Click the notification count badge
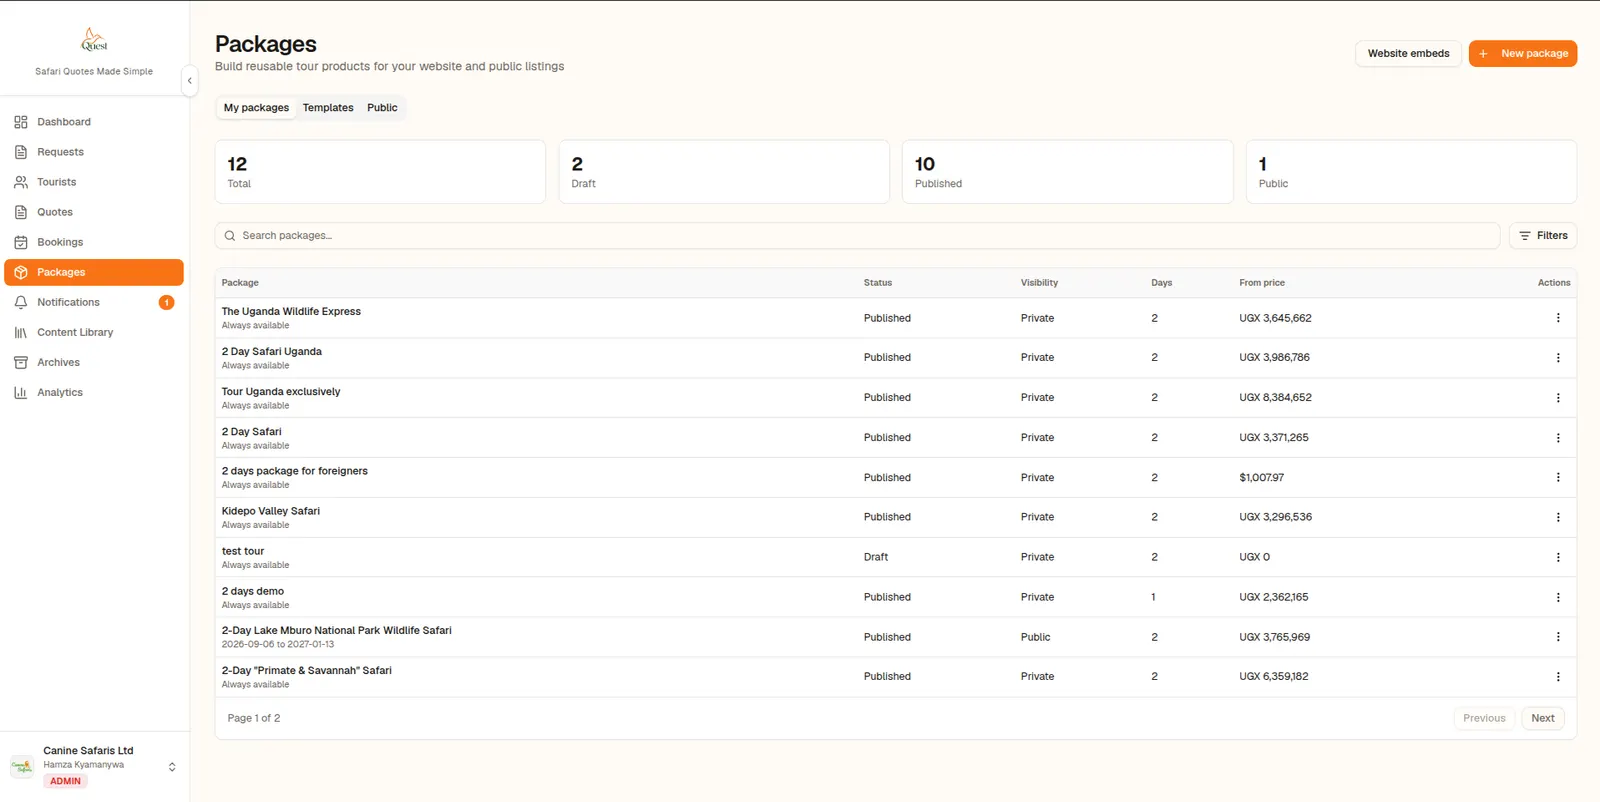The image size is (1600, 802). point(166,302)
